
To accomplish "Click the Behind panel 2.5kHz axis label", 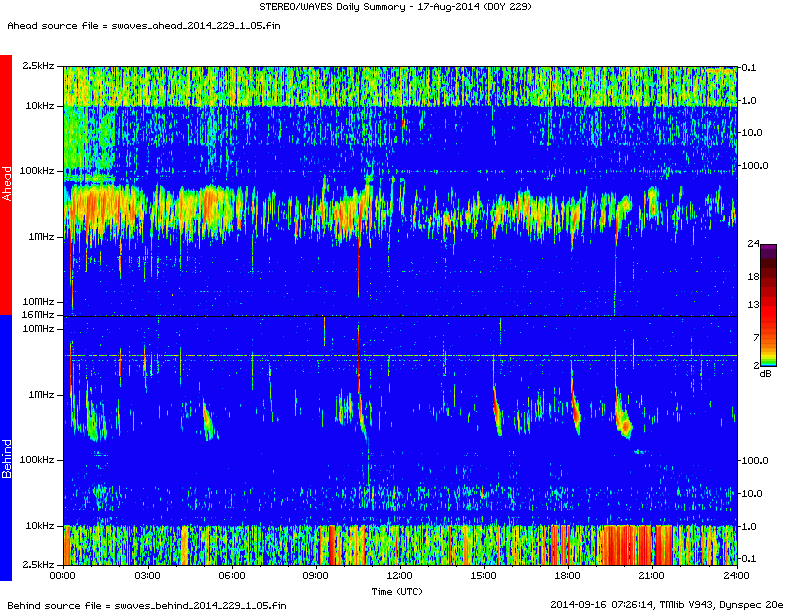I will click(x=38, y=564).
